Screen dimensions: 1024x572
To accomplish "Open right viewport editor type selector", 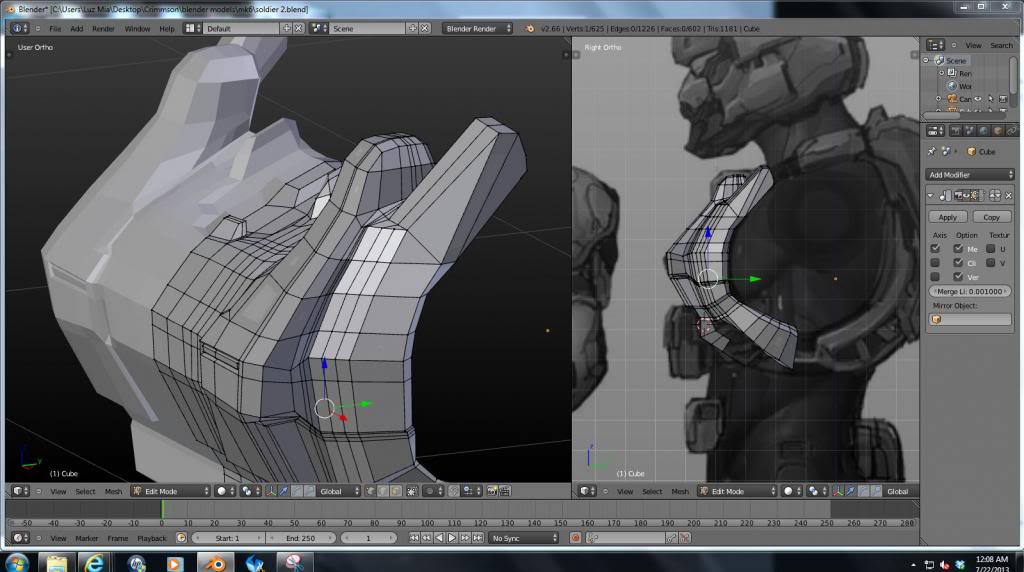I will [587, 491].
